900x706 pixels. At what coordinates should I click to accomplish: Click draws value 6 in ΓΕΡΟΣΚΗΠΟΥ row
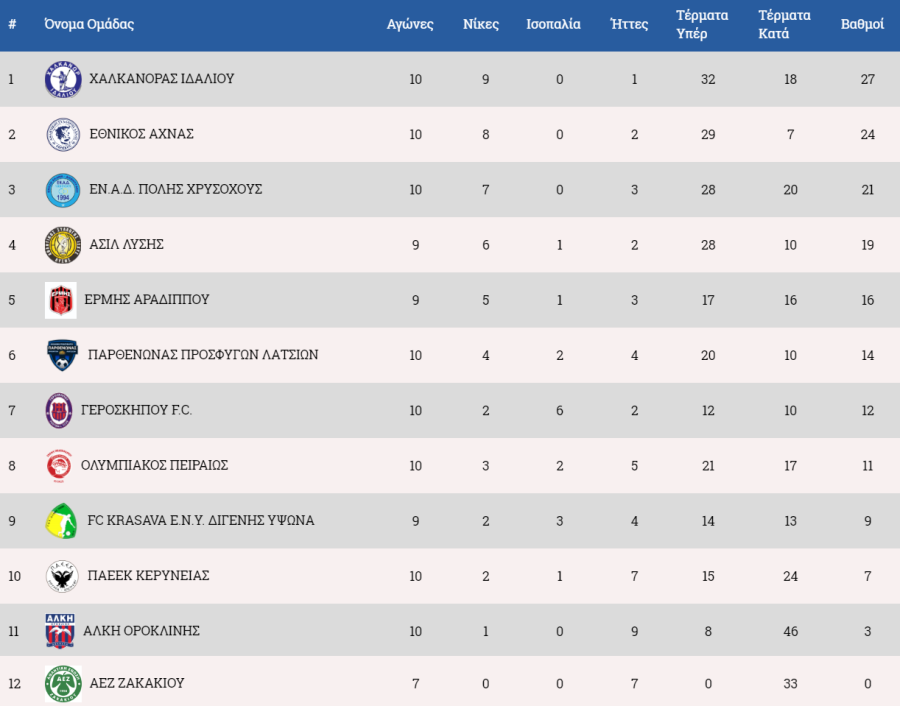[560, 410]
